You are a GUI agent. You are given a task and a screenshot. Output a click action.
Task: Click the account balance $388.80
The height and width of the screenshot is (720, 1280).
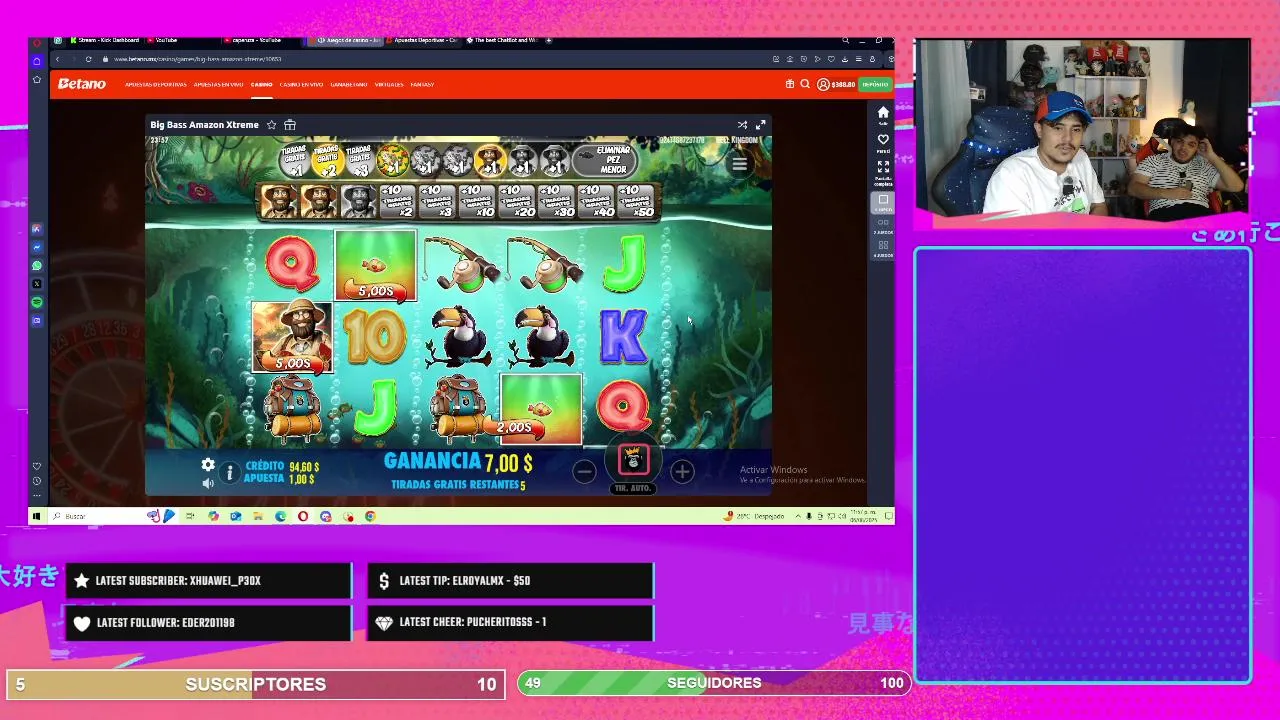coord(844,85)
